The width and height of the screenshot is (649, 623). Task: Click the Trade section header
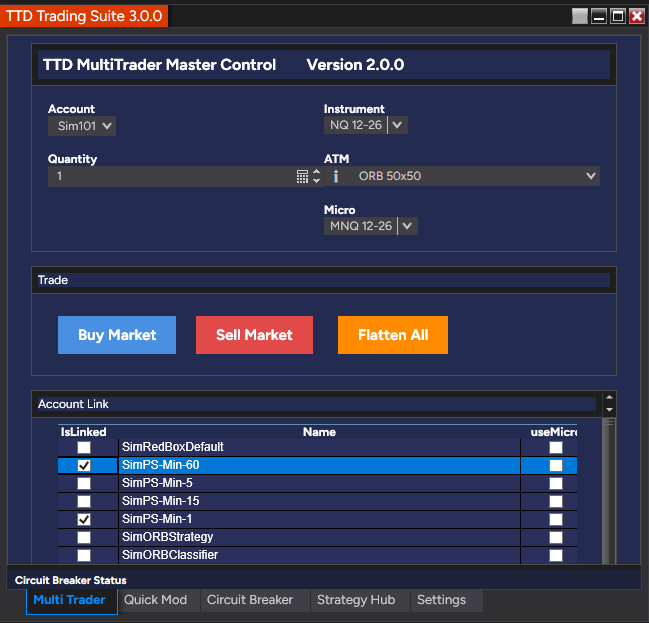pyautogui.click(x=324, y=280)
